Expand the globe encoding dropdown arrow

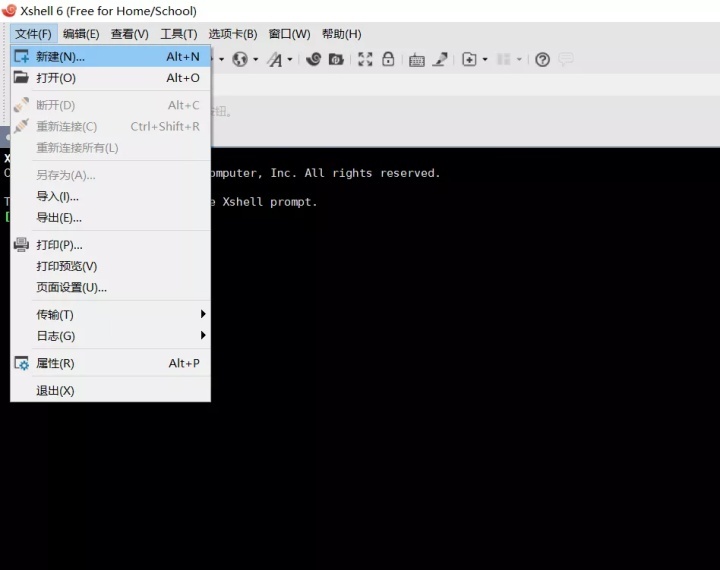(x=256, y=59)
